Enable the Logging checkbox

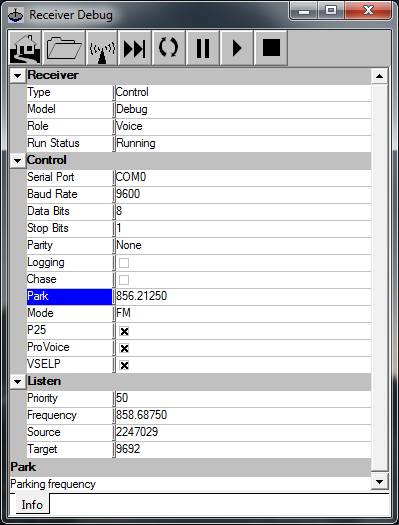coord(124,263)
